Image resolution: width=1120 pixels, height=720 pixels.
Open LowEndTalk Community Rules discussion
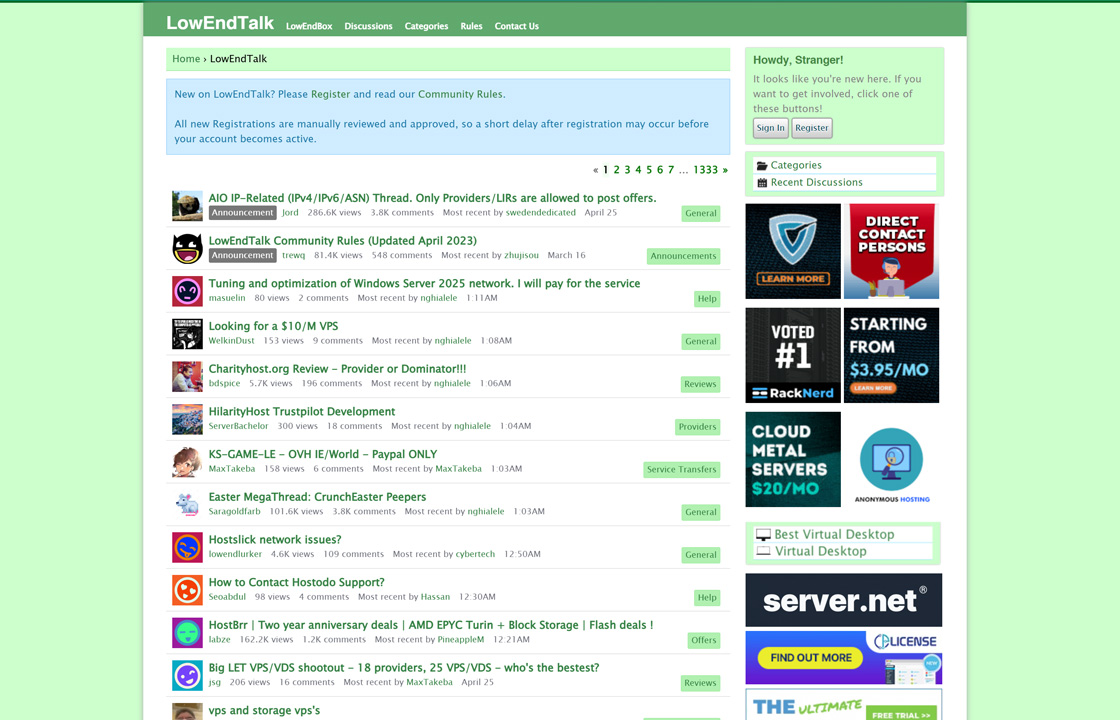(343, 241)
